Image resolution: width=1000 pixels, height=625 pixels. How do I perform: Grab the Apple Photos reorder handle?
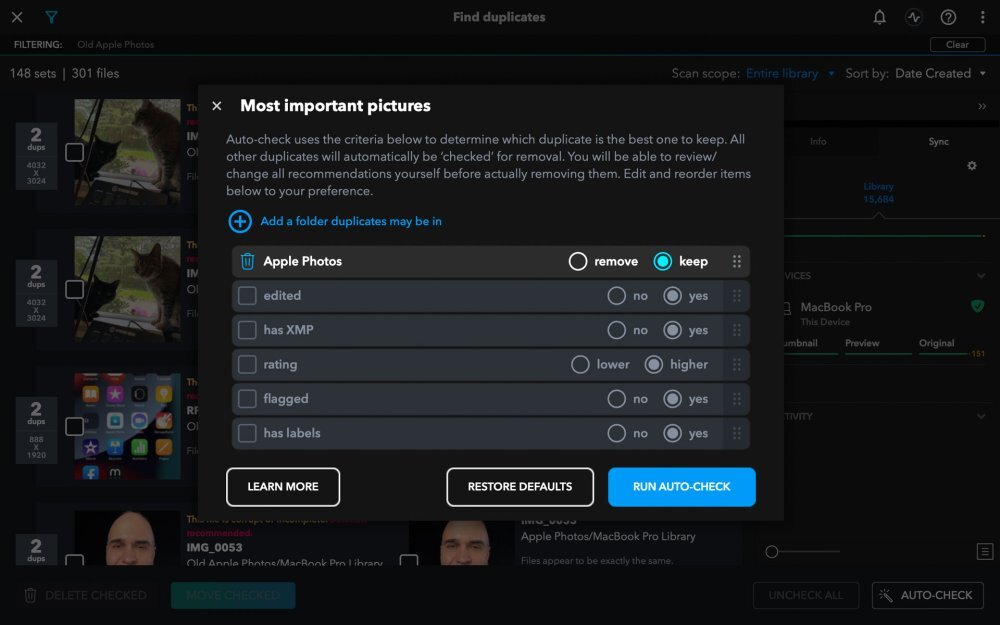pos(737,261)
